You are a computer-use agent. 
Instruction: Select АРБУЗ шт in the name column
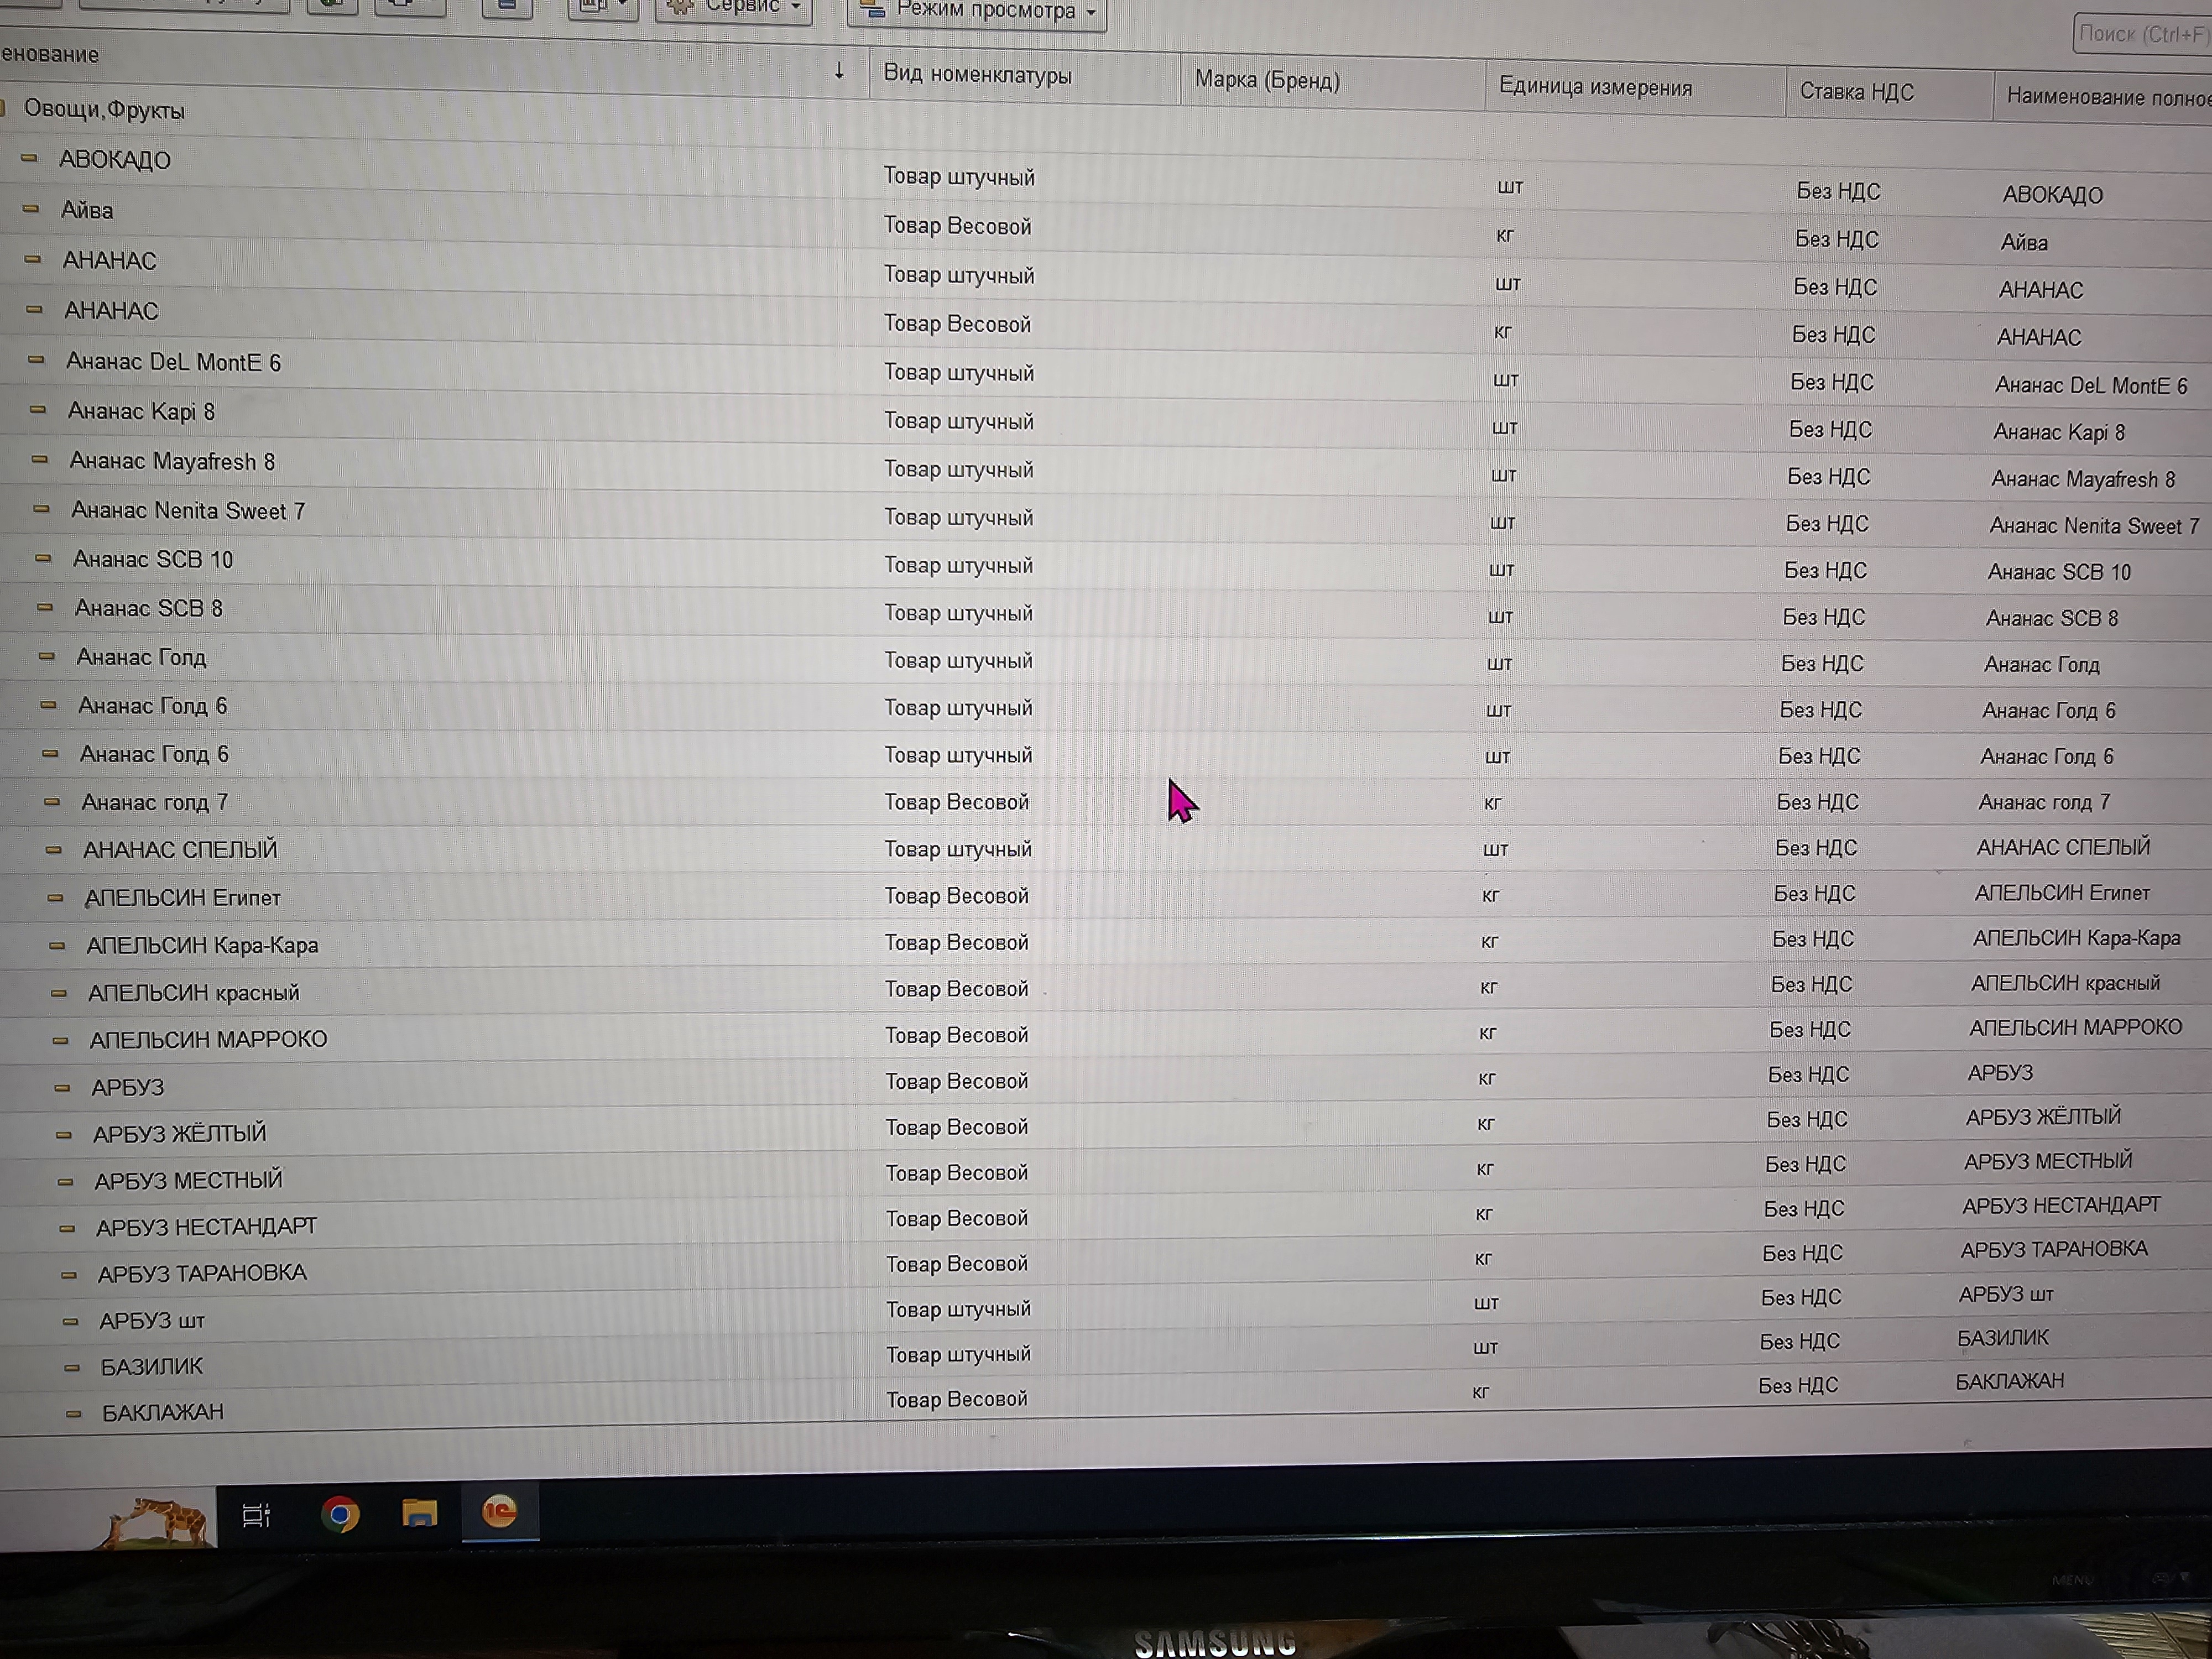point(152,1321)
